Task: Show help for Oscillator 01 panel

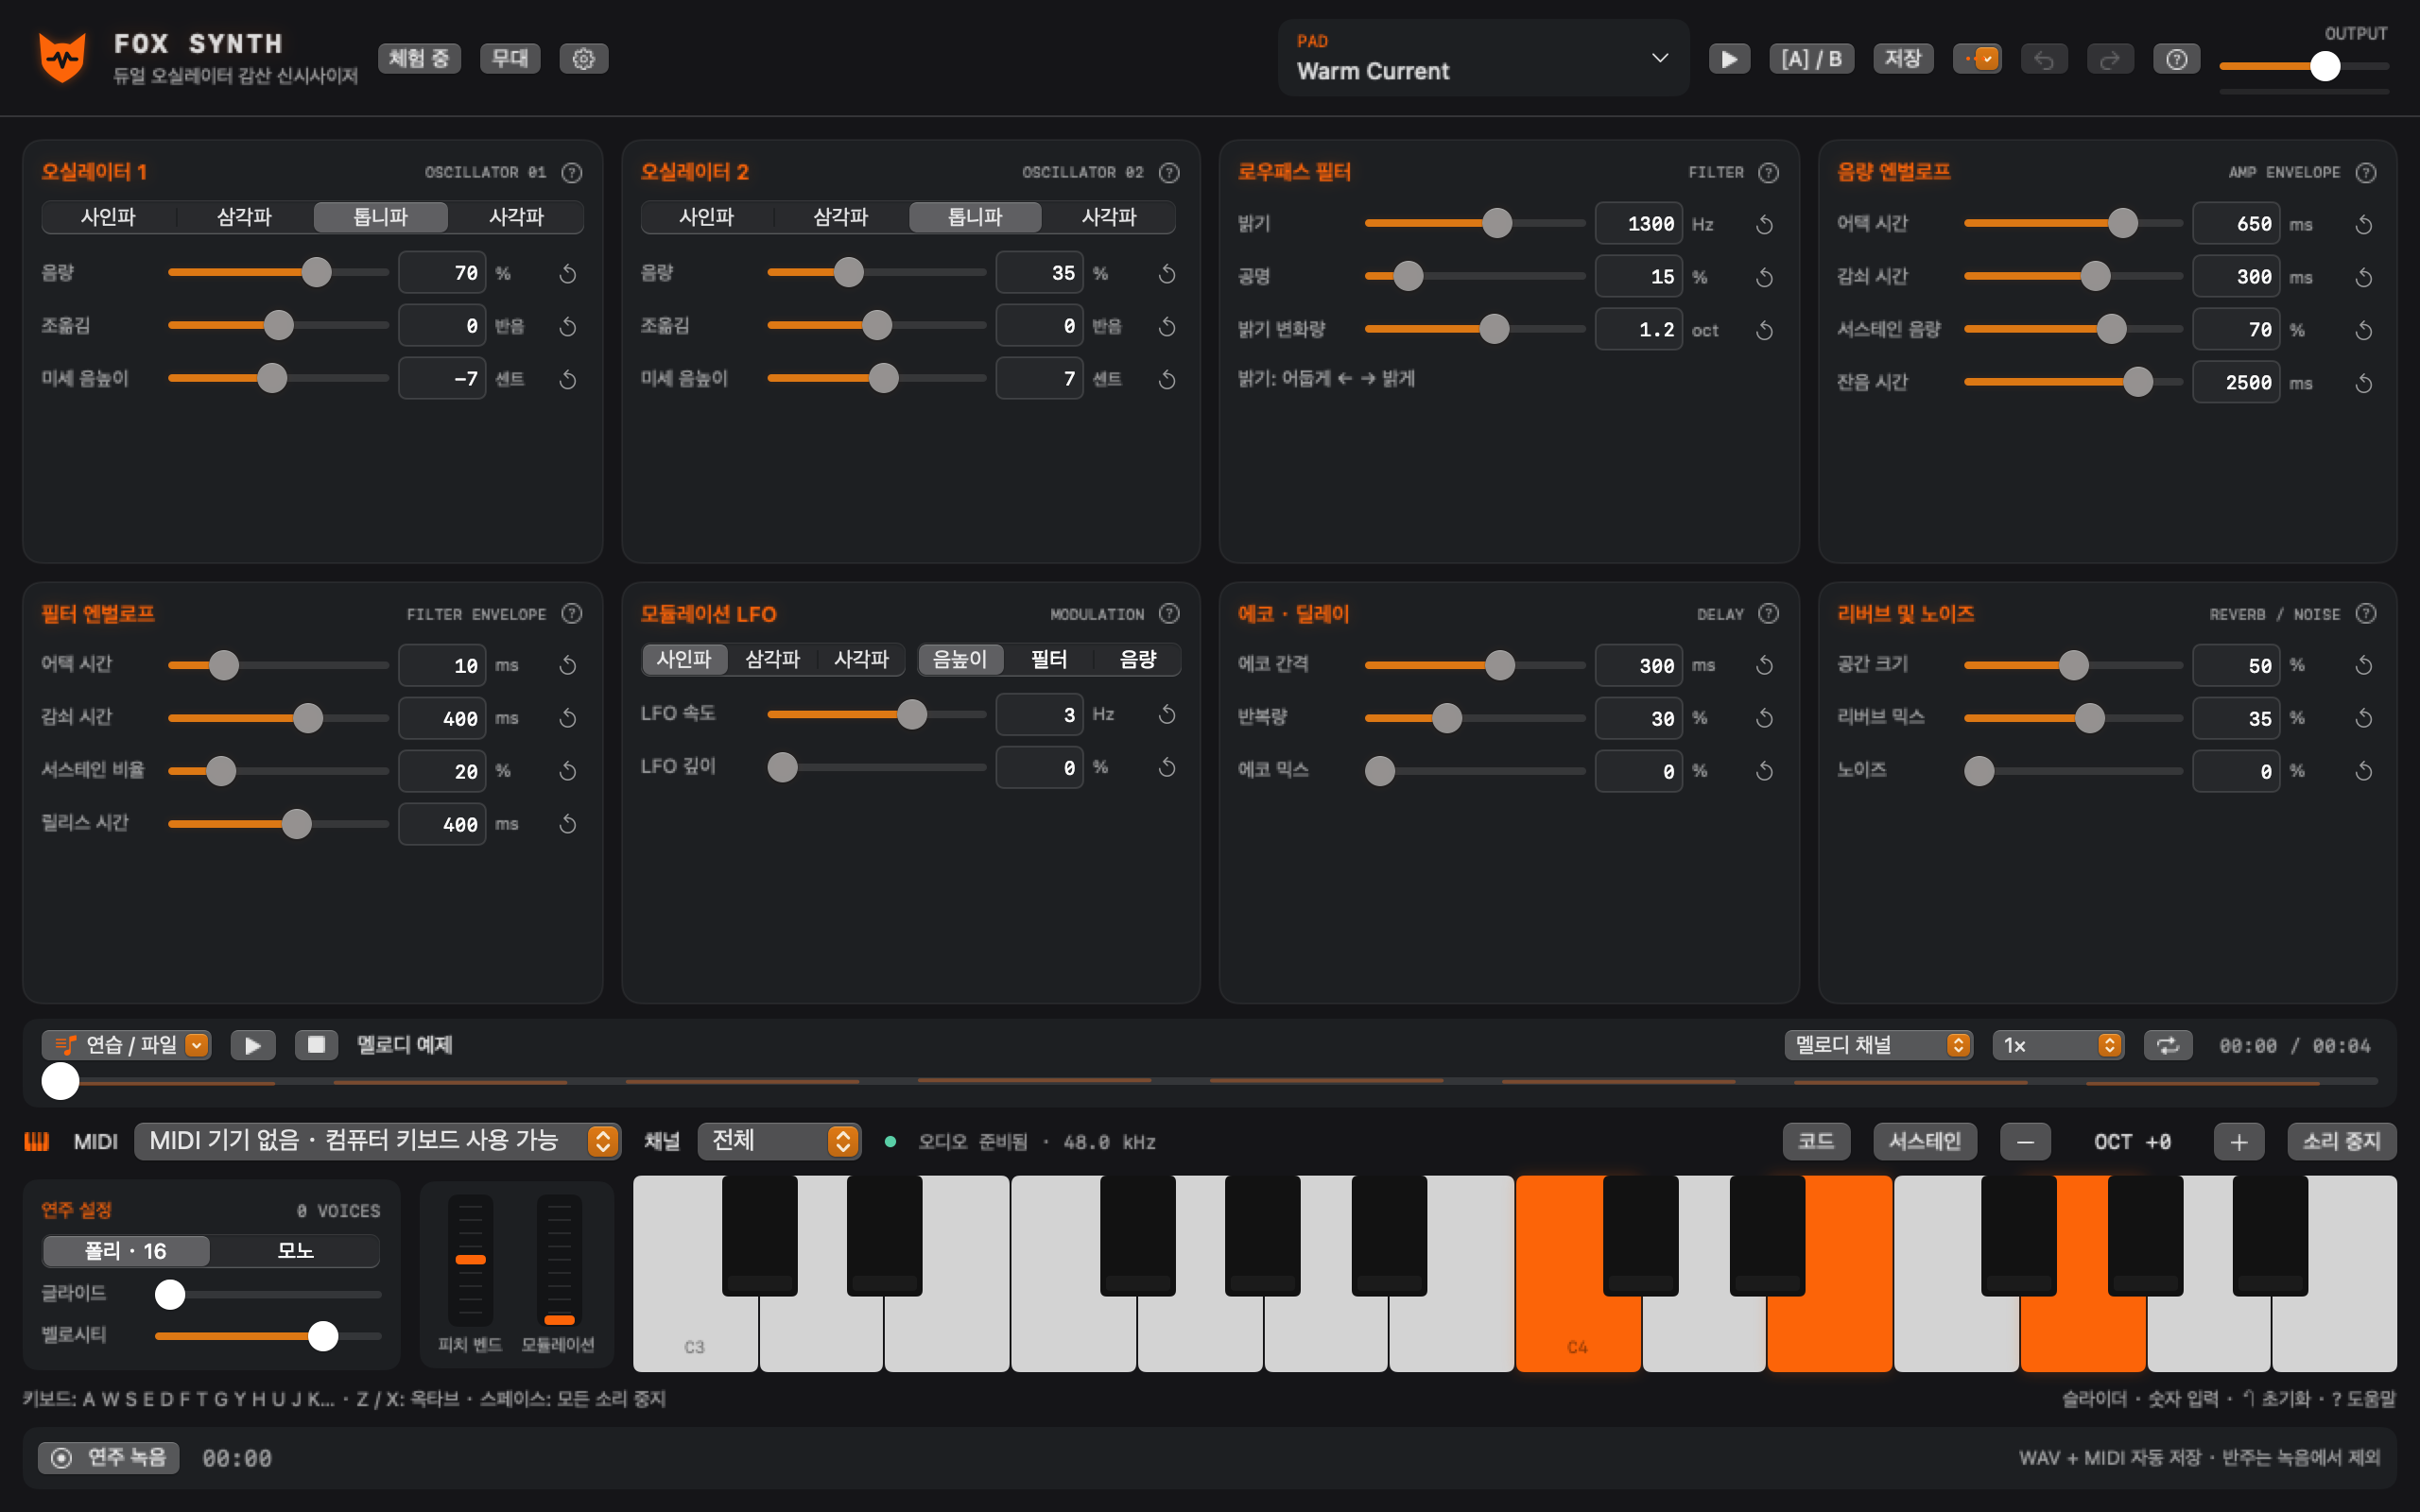Action: pyautogui.click(x=572, y=172)
